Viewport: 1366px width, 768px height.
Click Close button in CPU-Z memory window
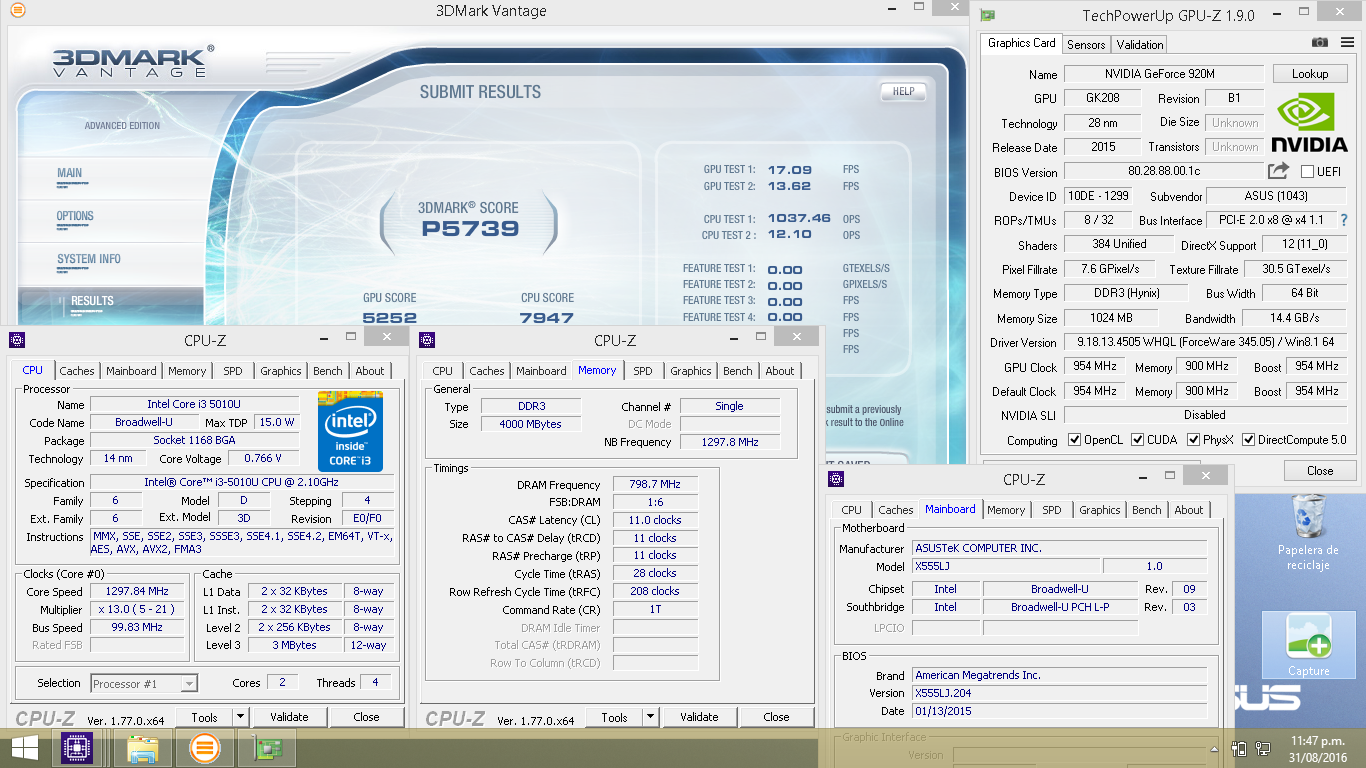click(x=776, y=717)
